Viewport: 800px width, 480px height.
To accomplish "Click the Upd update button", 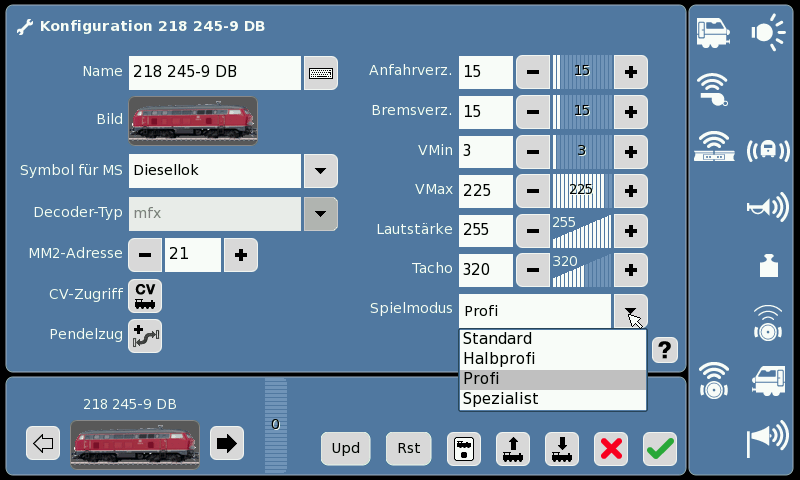I will [x=346, y=449].
